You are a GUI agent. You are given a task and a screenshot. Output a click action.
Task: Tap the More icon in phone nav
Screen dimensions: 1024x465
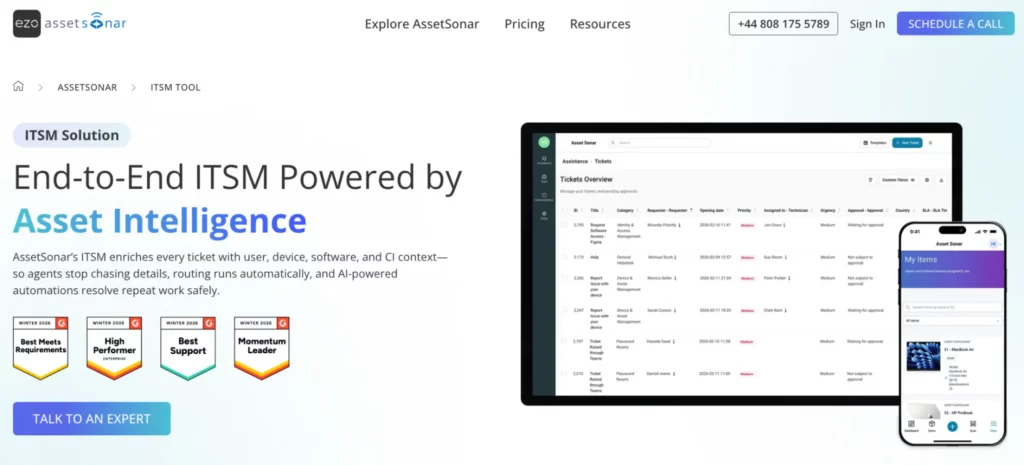click(x=993, y=426)
